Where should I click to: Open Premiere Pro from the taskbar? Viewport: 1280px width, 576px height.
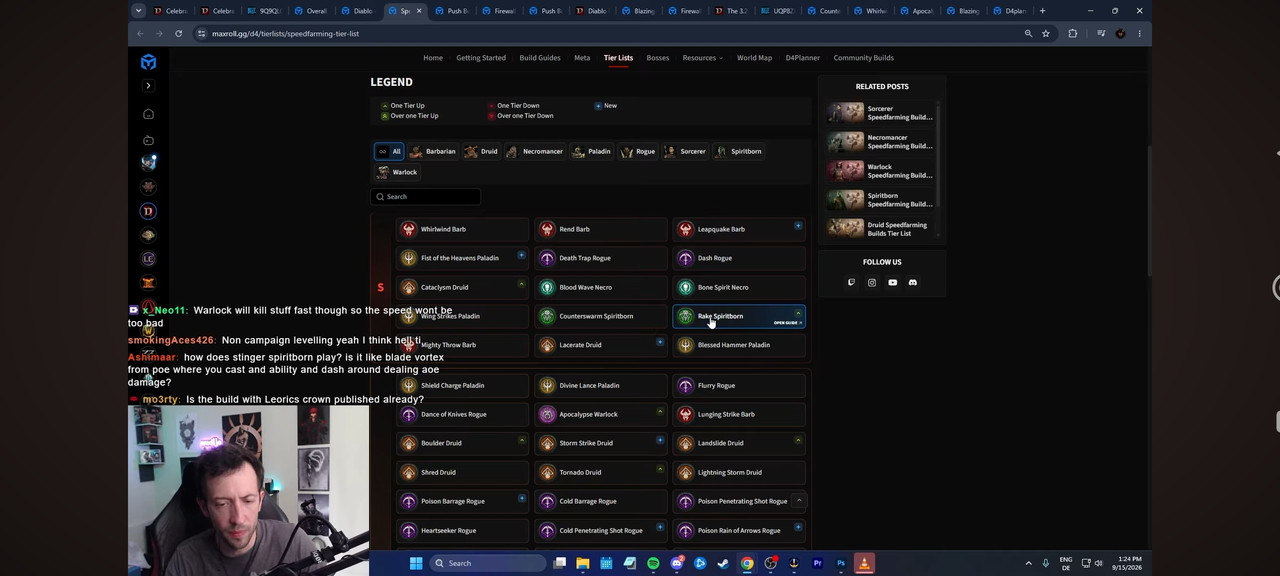tap(817, 563)
